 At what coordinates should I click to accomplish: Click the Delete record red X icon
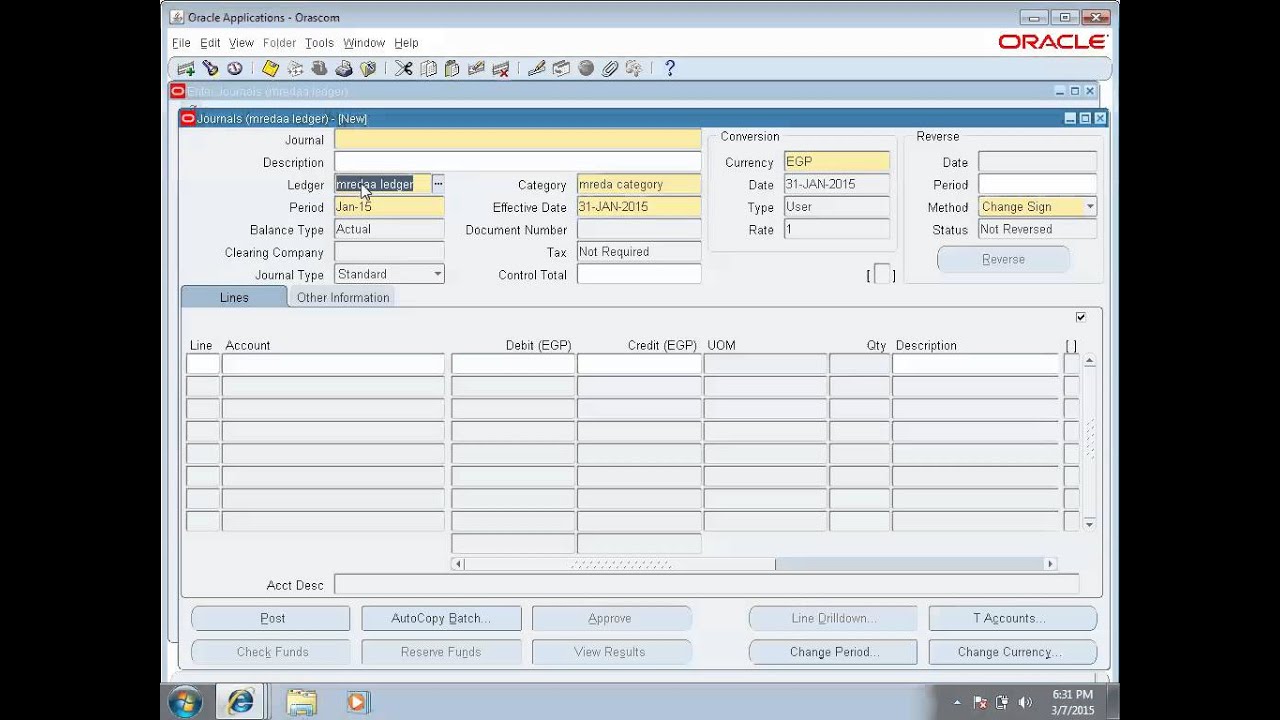pyautogui.click(x=501, y=68)
